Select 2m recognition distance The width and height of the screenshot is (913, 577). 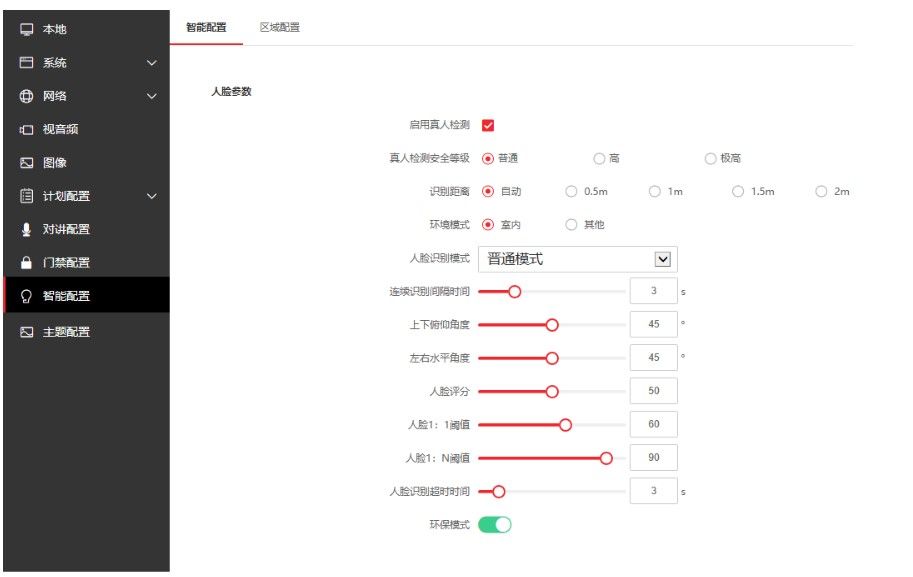pos(821,192)
